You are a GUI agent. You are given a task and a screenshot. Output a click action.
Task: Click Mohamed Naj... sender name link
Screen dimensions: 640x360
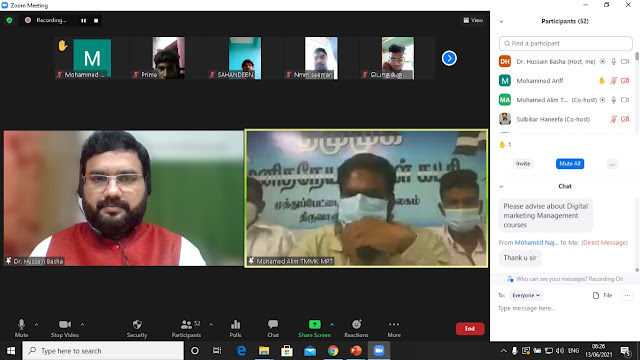coord(536,242)
